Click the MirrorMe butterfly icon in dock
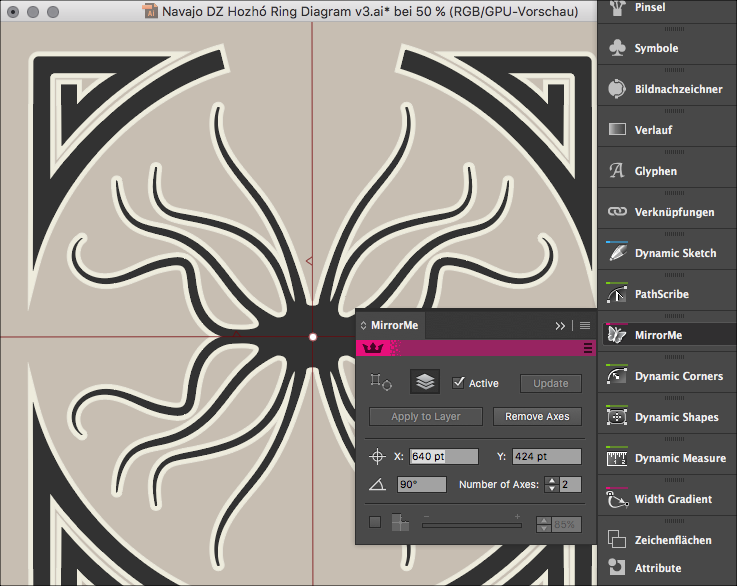Image resolution: width=737 pixels, height=586 pixels. [x=617, y=334]
